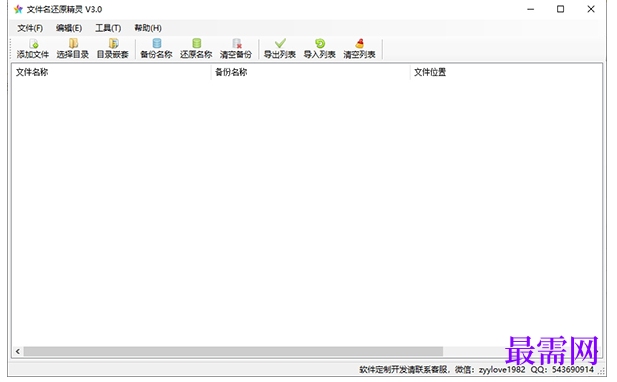617x382 pixels.
Task: Click the scrollbar left arrow
Action: click(x=18, y=351)
